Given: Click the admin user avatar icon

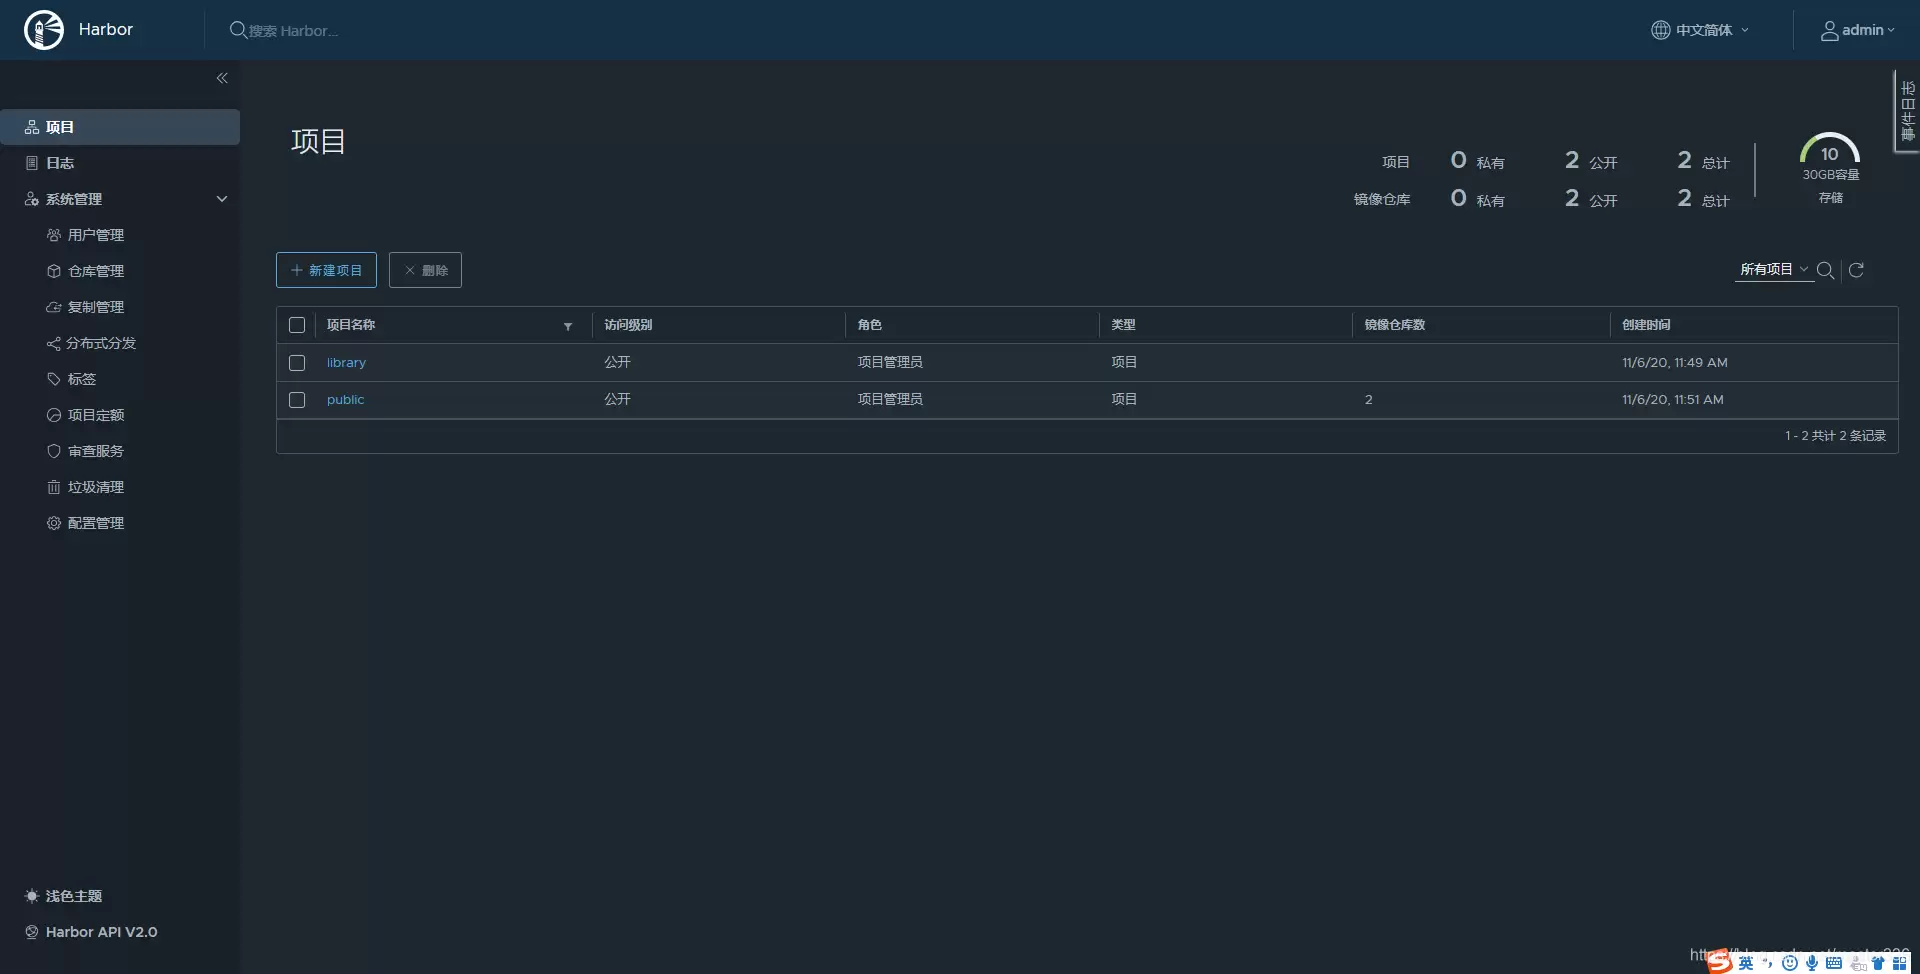Looking at the screenshot, I should pos(1829,31).
